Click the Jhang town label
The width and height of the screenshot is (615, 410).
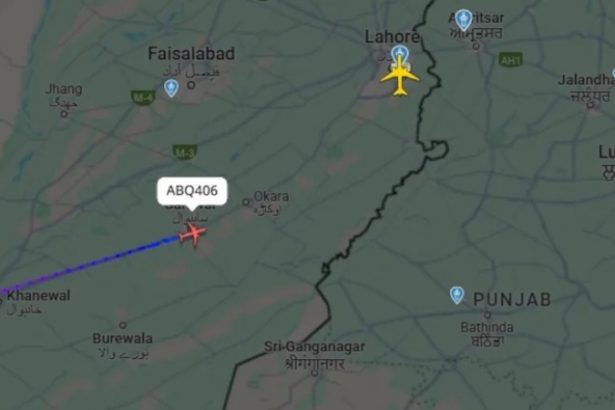point(64,89)
